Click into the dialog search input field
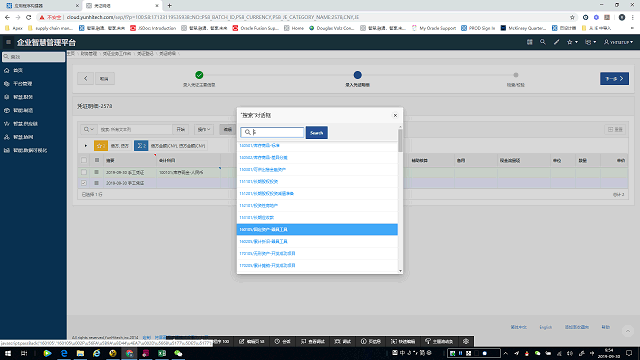The height and width of the screenshot is (360, 640). (x=272, y=132)
